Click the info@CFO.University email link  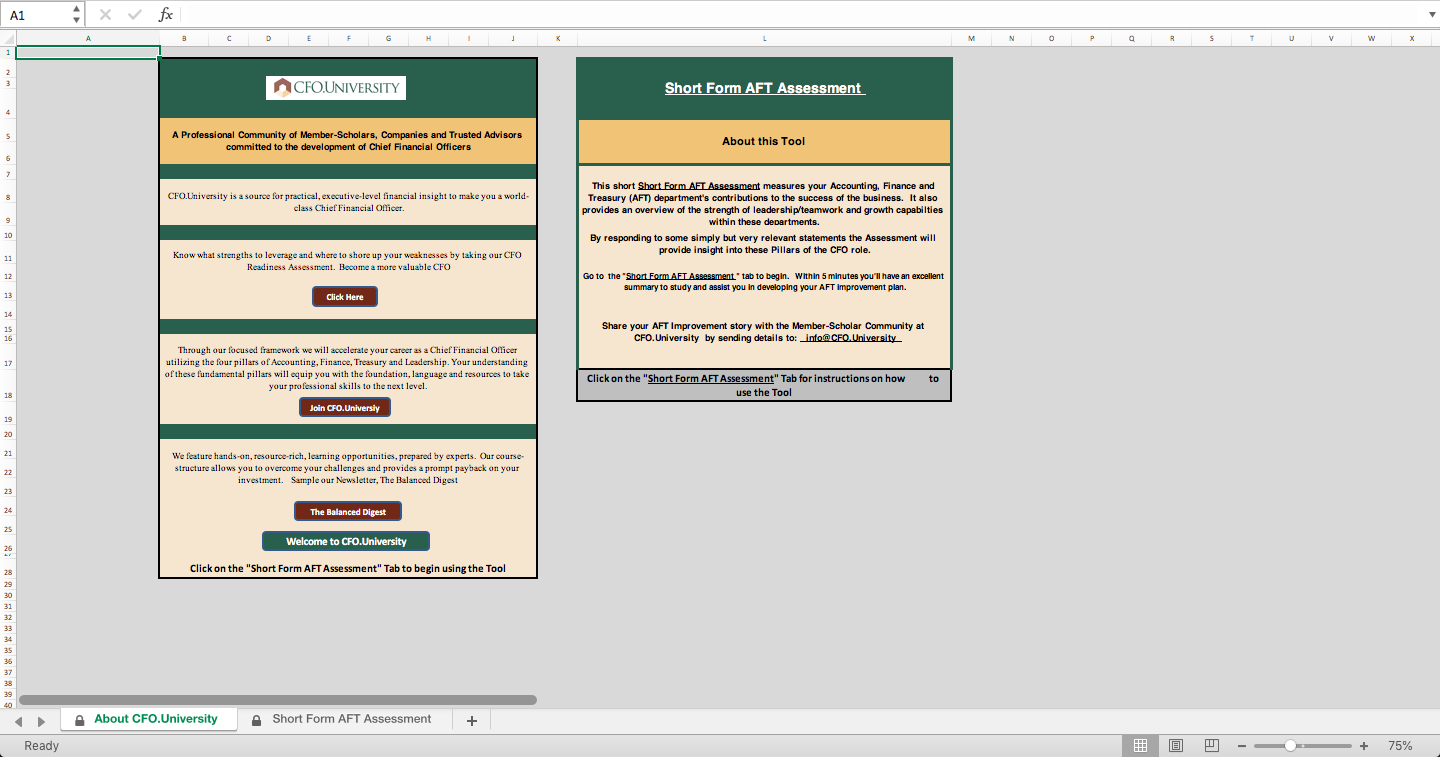click(851, 338)
